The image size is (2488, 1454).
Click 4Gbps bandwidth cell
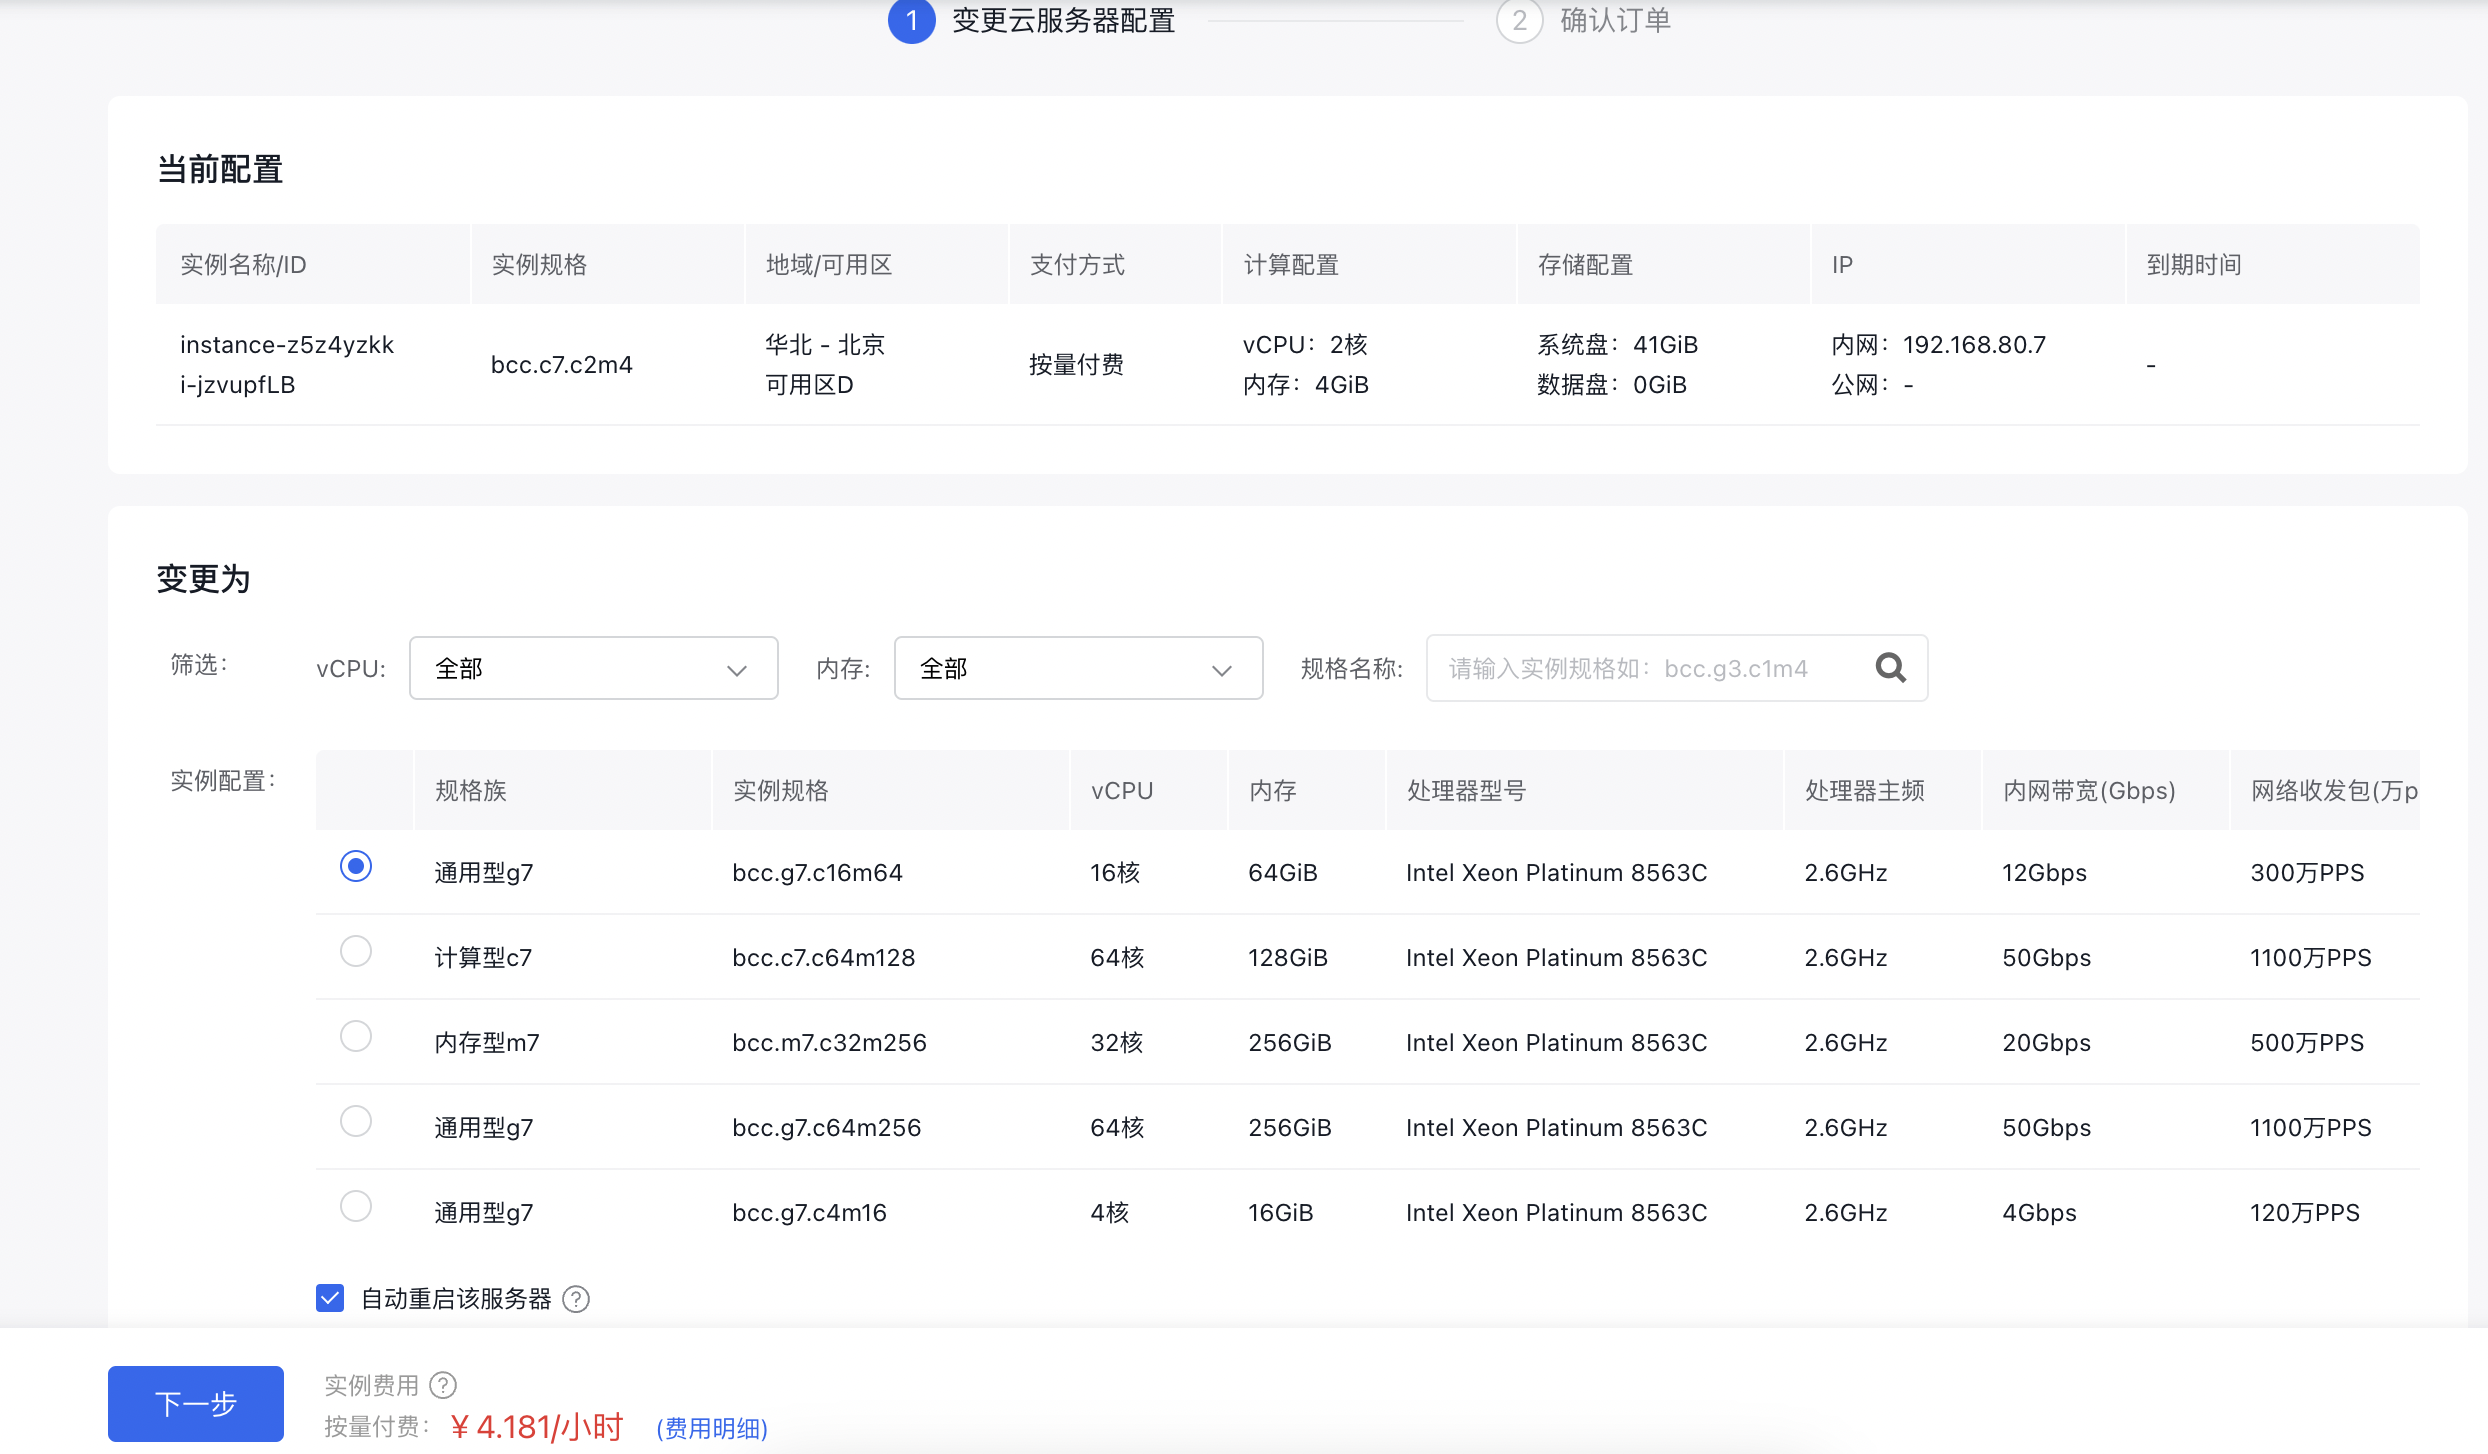coord(2040,1213)
